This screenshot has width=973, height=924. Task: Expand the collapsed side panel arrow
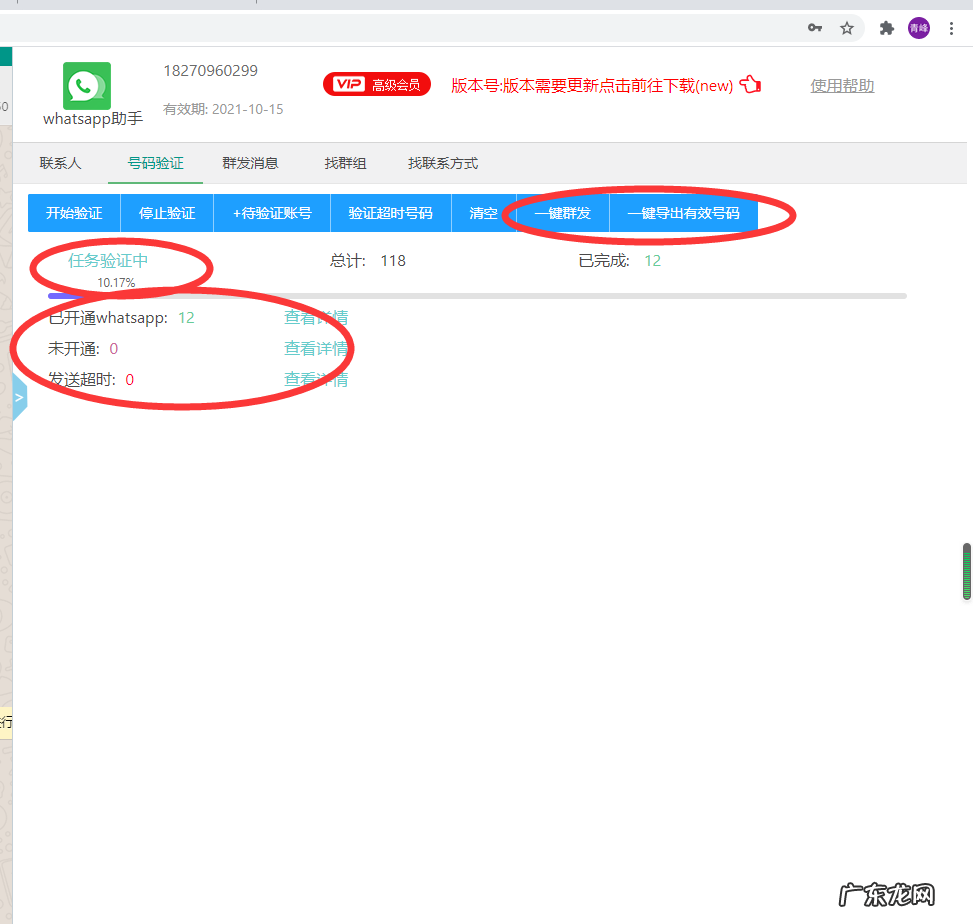(20, 396)
